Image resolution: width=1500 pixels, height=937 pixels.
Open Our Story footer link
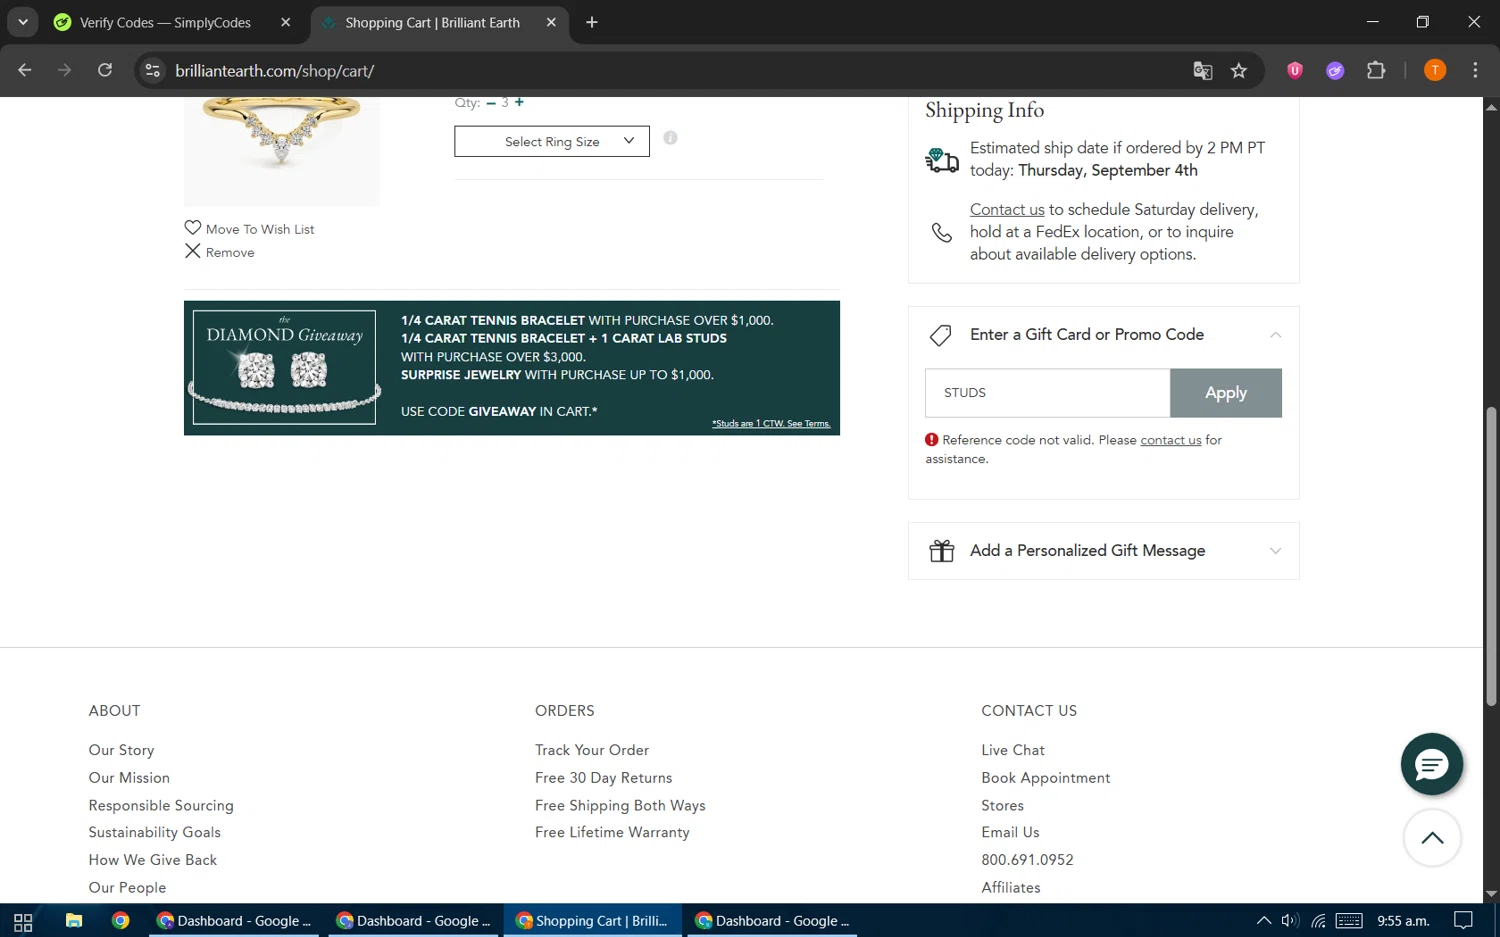pyautogui.click(x=121, y=750)
